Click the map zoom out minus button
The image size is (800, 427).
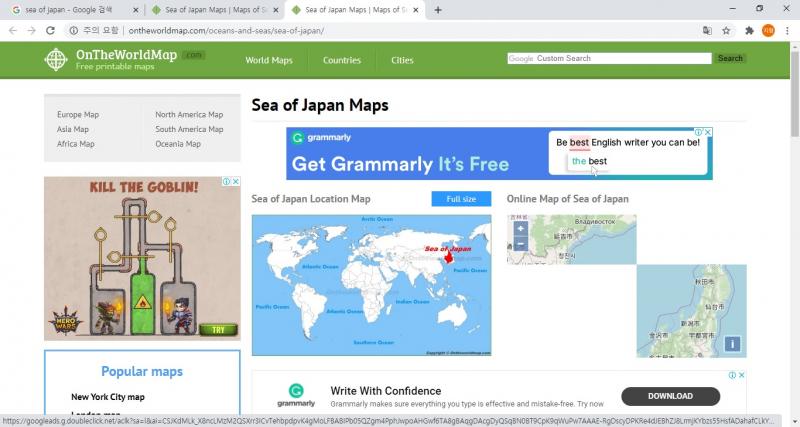(520, 243)
